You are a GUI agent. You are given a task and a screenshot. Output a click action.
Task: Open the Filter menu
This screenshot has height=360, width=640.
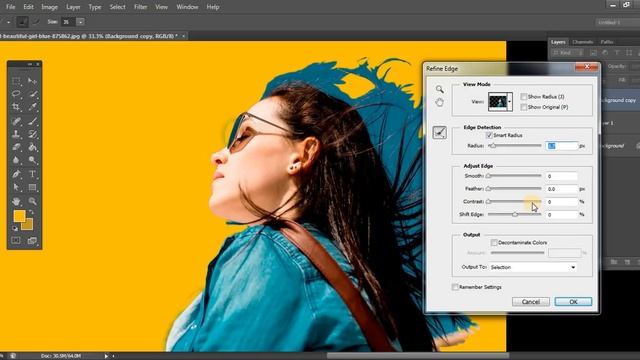point(140,7)
